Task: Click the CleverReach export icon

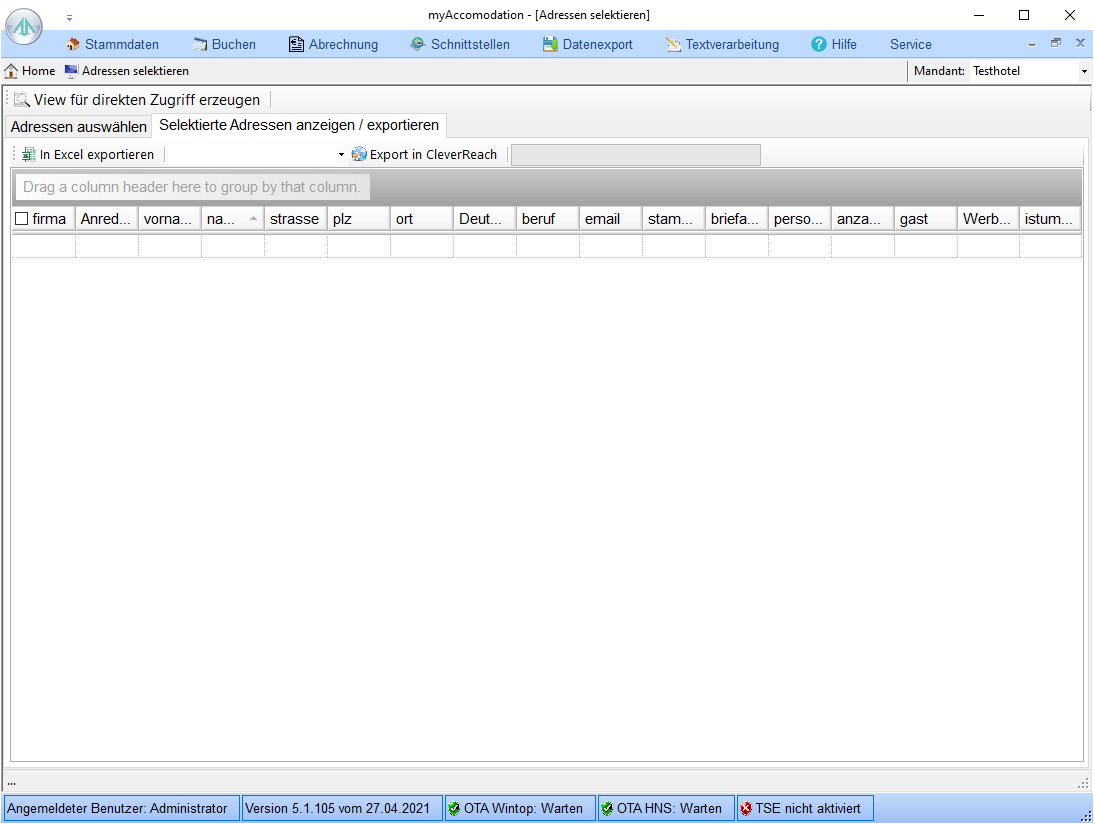Action: pos(359,155)
